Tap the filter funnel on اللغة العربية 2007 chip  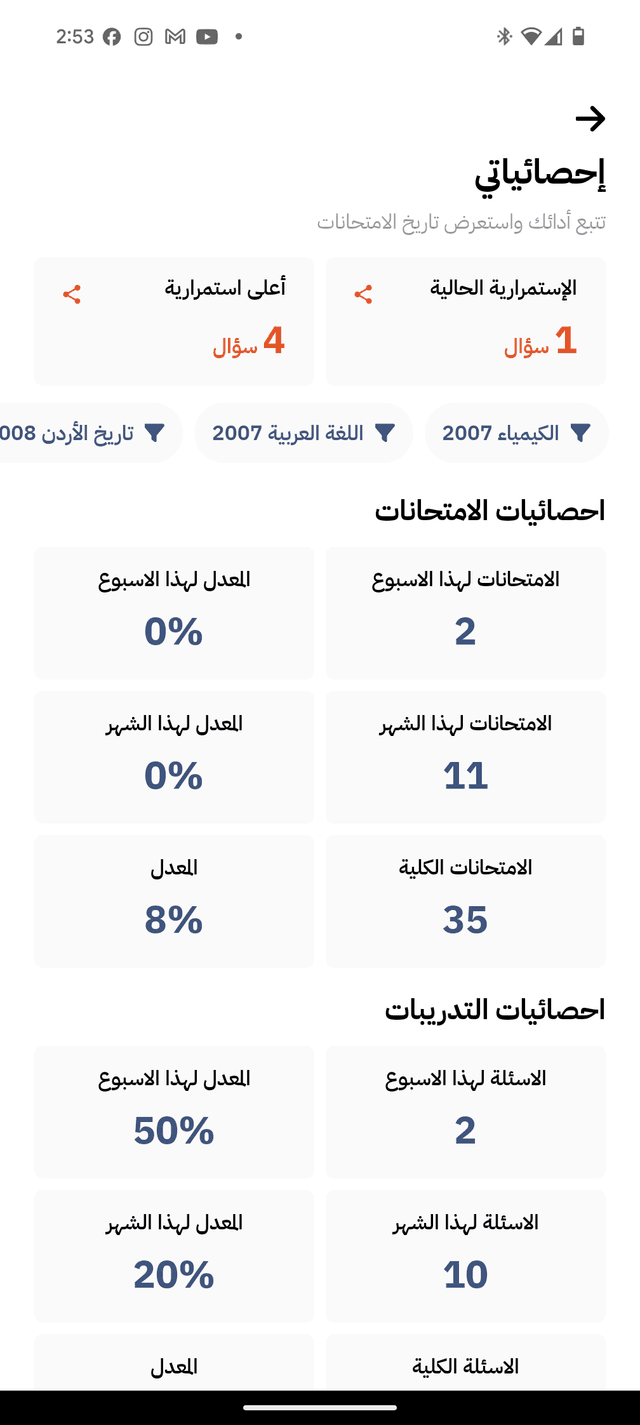pos(386,432)
